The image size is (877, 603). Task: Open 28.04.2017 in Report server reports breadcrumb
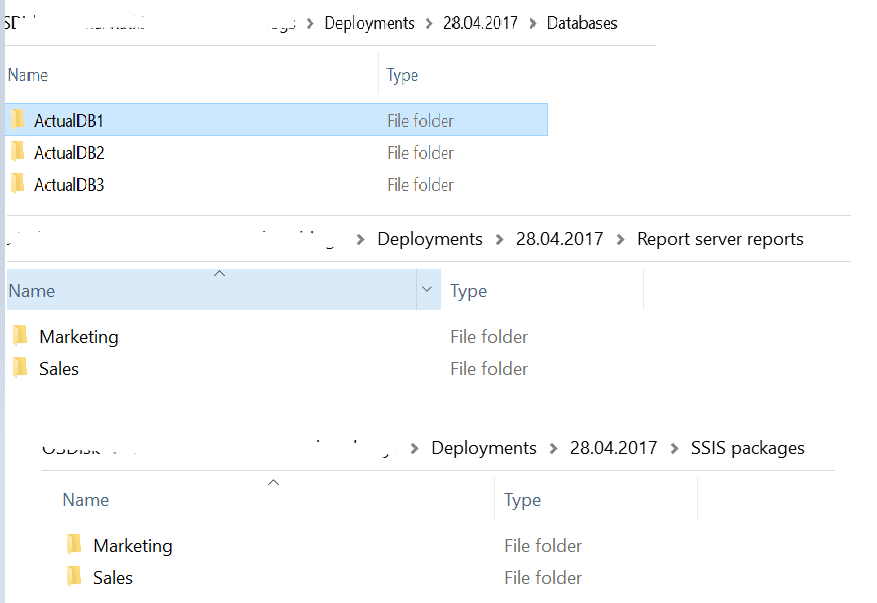[x=559, y=239]
